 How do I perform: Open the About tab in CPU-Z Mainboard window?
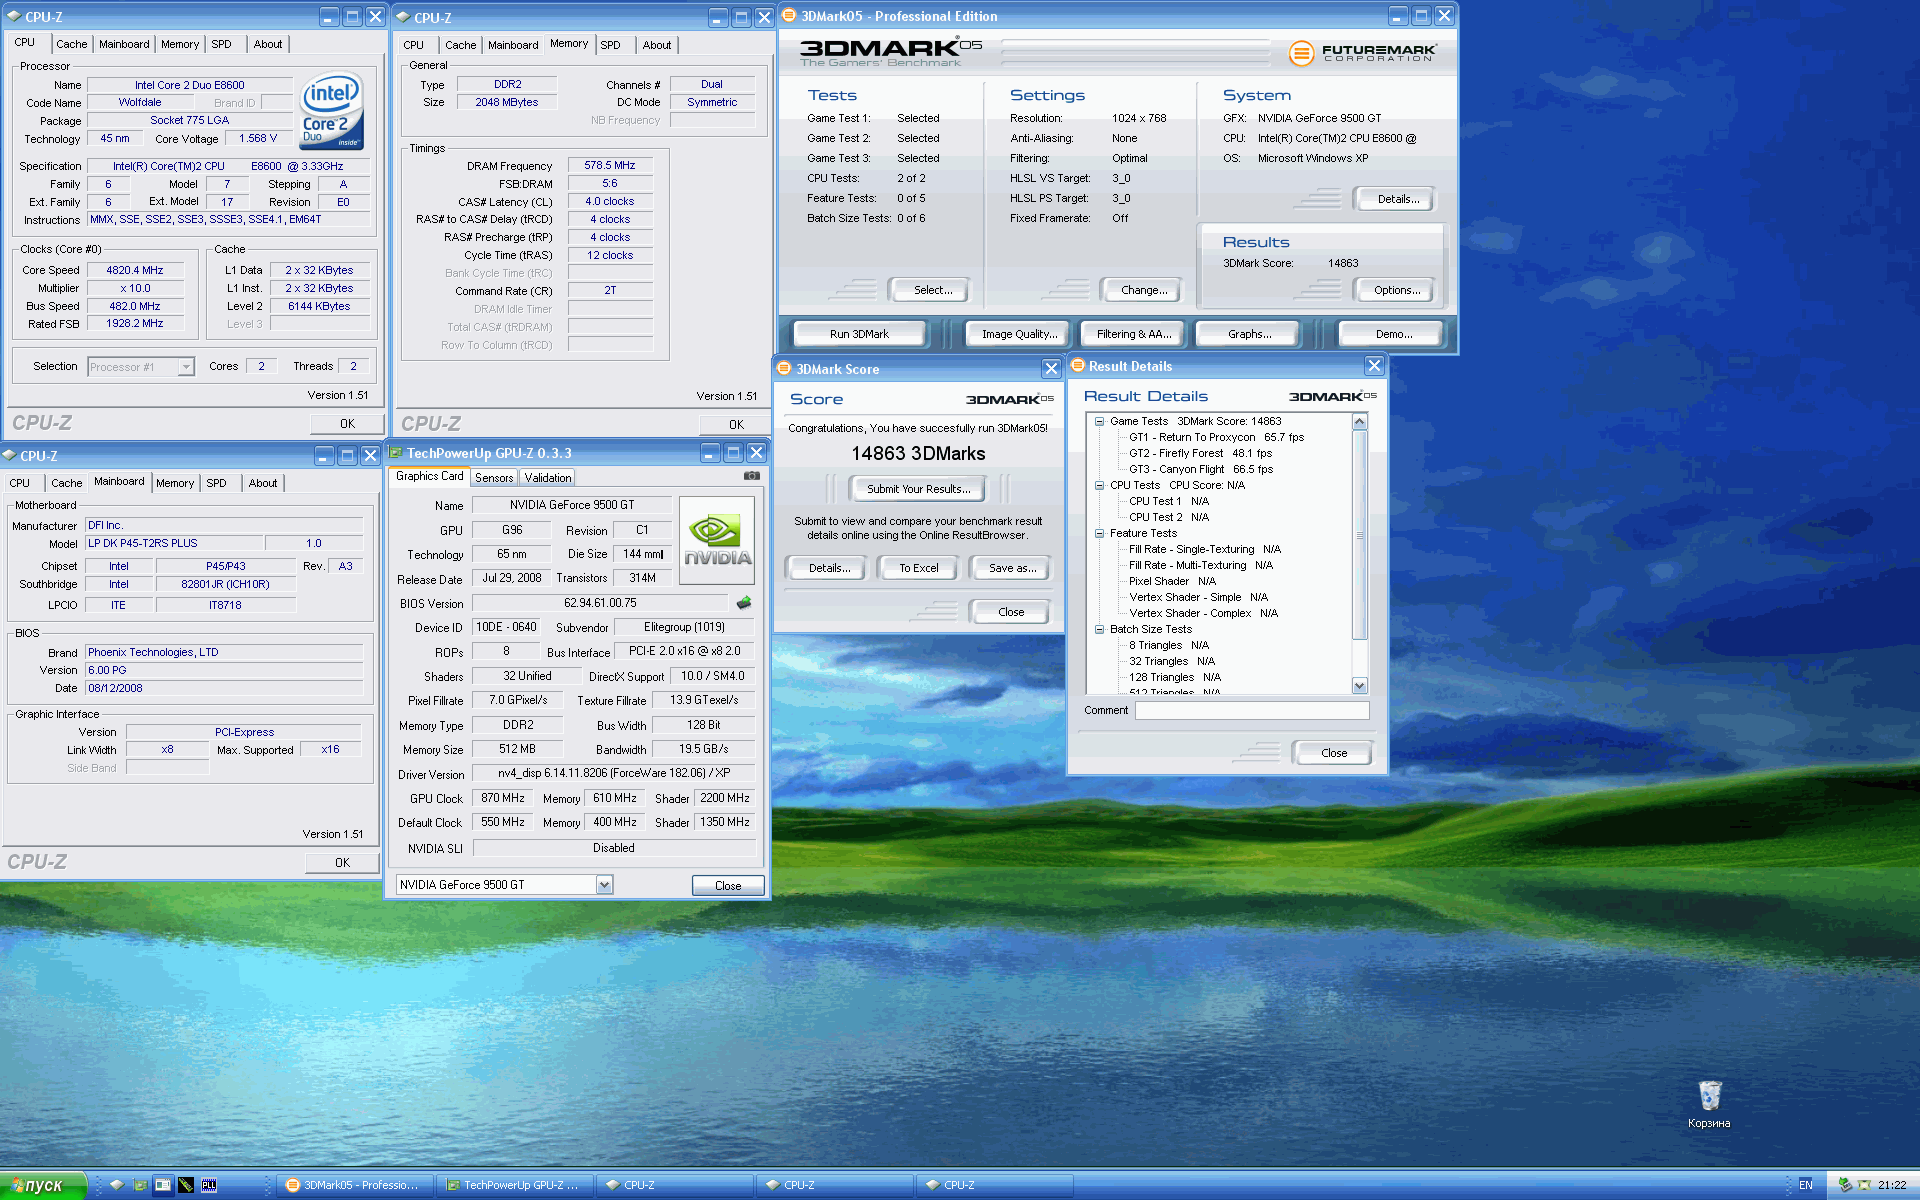[x=263, y=483]
